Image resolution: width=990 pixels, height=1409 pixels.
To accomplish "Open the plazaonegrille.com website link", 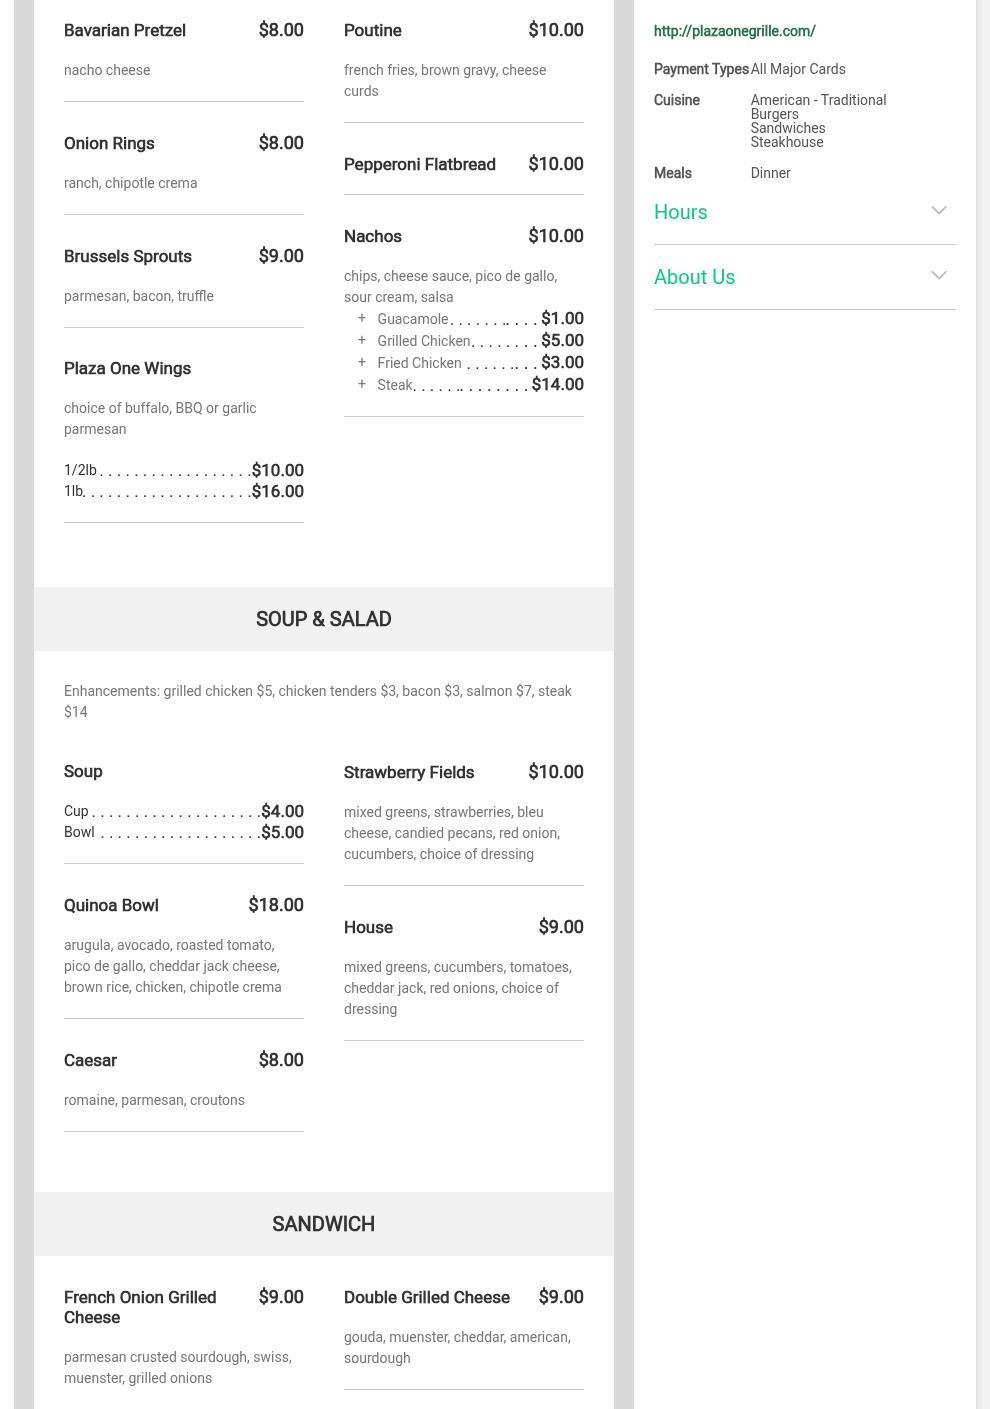I will [x=734, y=31].
